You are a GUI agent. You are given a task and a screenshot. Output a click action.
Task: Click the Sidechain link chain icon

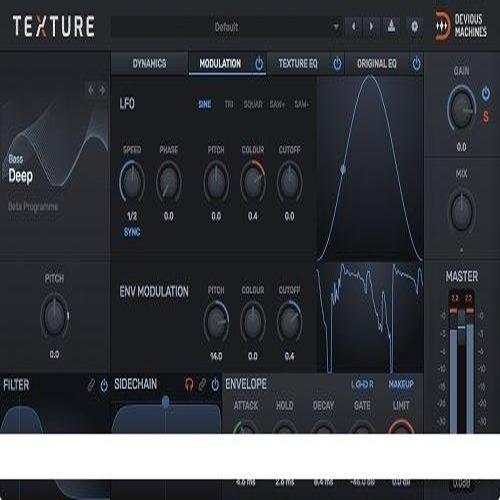pyautogui.click(x=202, y=385)
